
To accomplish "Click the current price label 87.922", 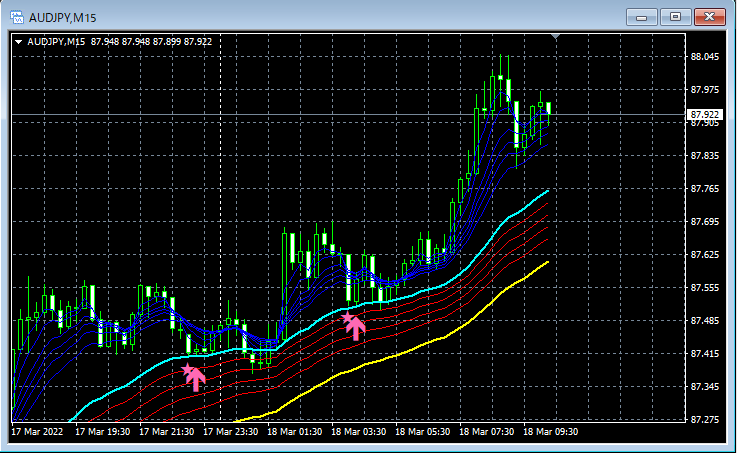I will click(704, 114).
